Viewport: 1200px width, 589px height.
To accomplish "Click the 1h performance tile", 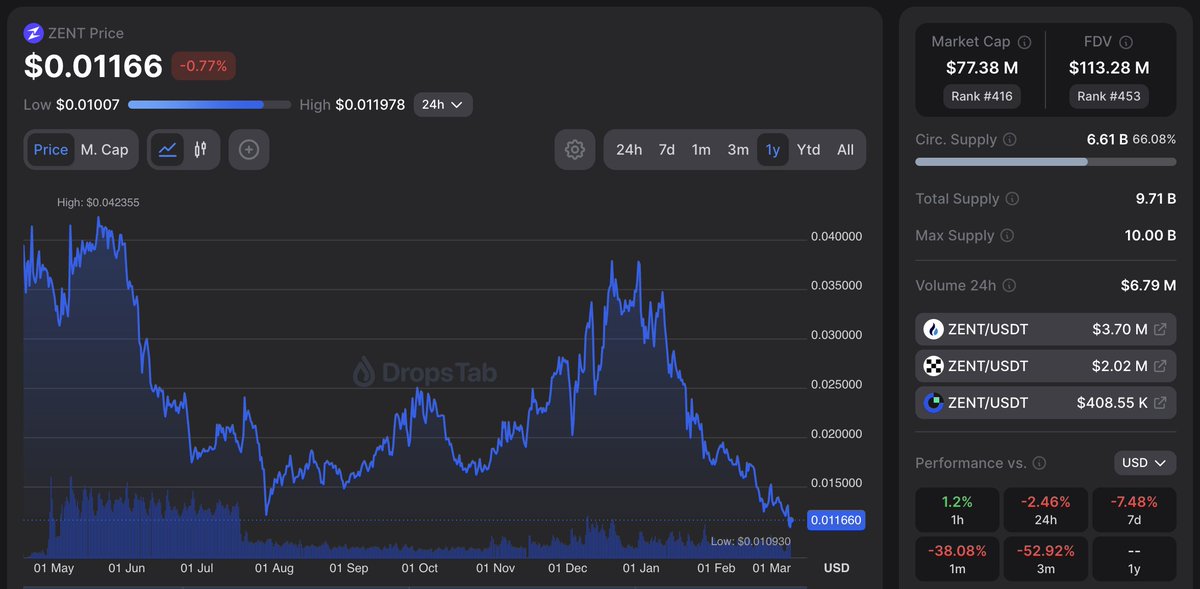I will click(x=957, y=510).
